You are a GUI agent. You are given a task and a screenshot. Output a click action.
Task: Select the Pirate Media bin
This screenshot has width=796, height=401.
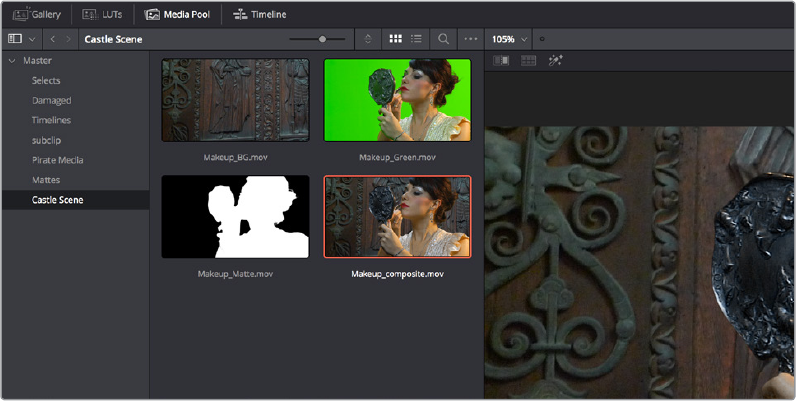(x=57, y=160)
